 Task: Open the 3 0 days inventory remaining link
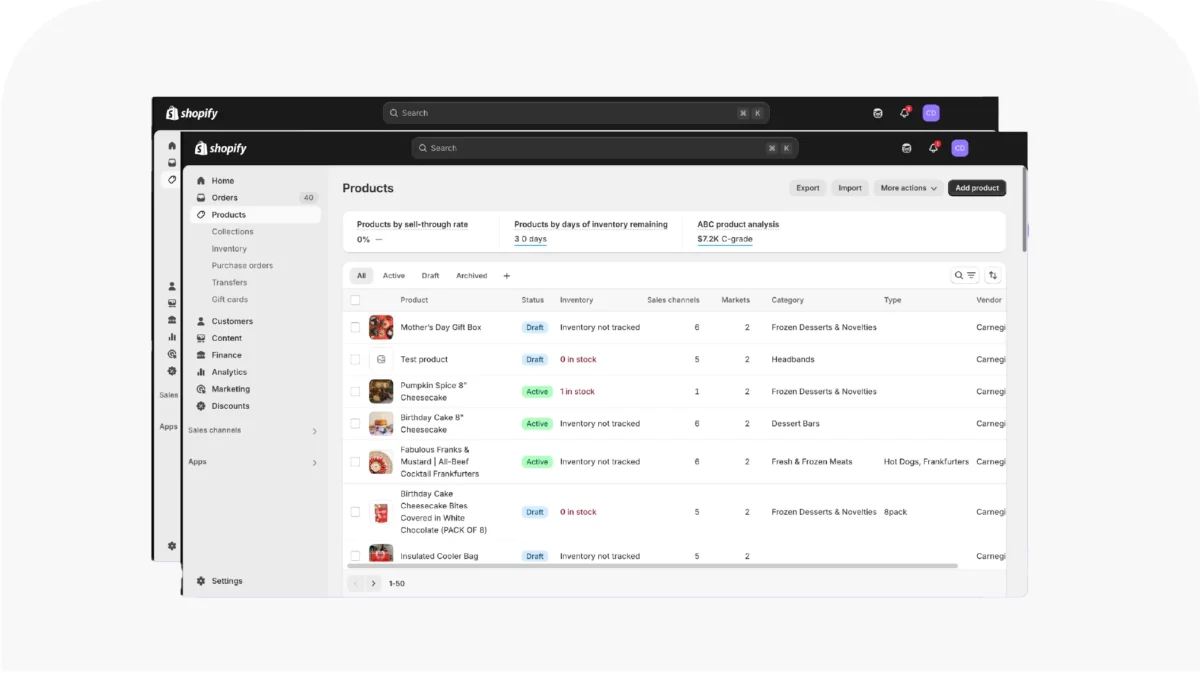click(x=530, y=239)
